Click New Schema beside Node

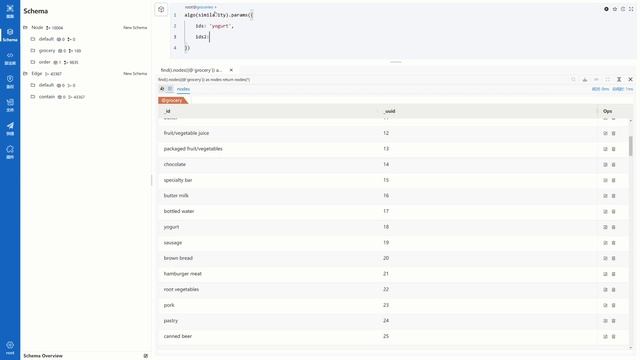[135, 28]
